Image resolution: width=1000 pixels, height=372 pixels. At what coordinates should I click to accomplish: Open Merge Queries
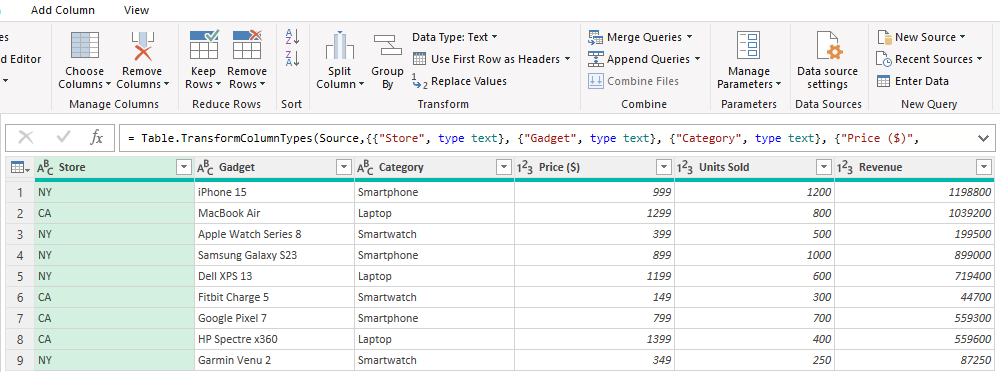pyautogui.click(x=640, y=37)
